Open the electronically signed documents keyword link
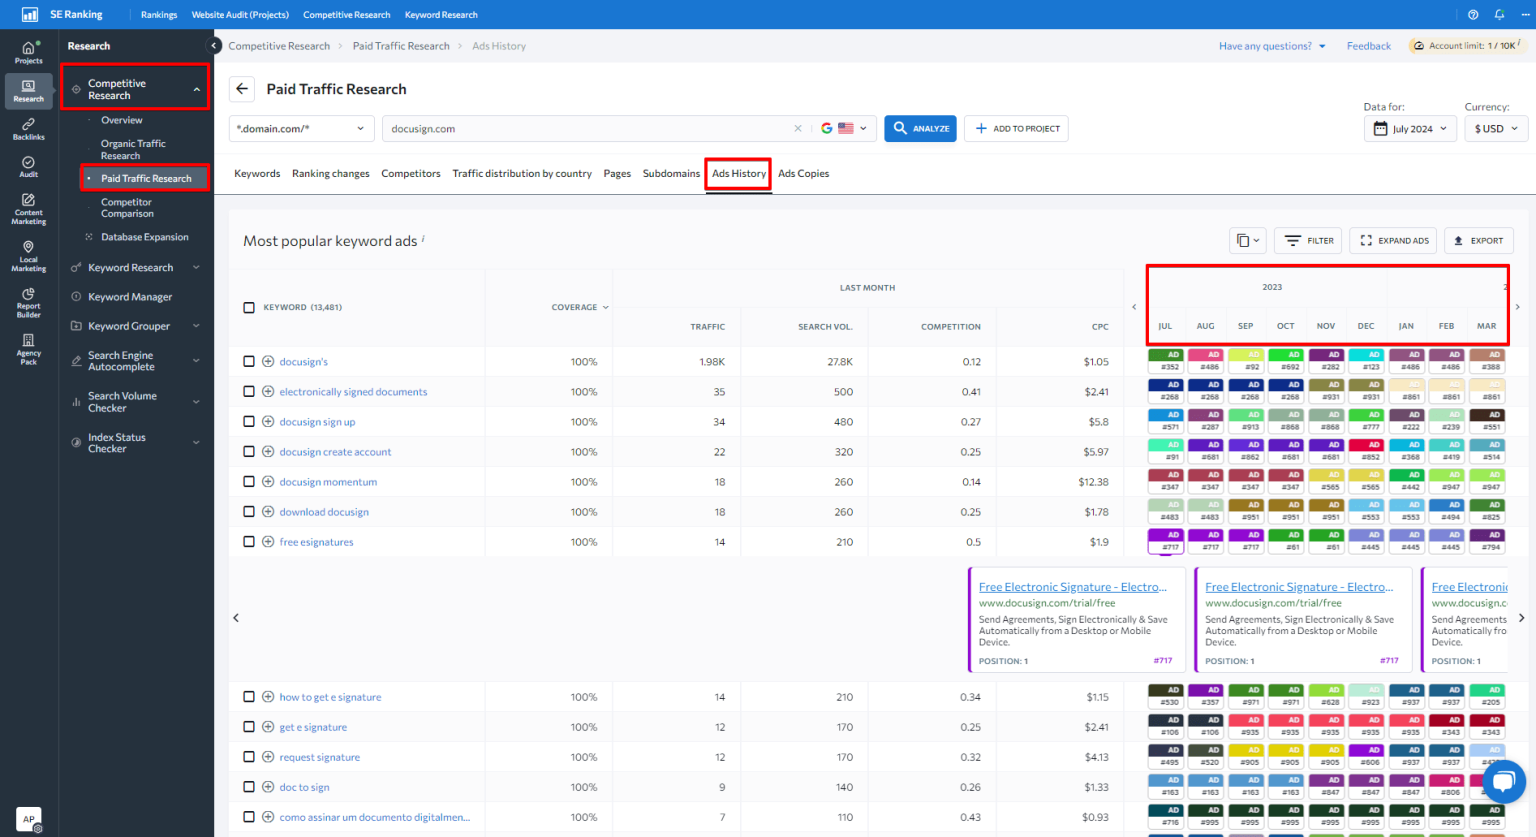Screen dimensions: 1536x837 (x=353, y=391)
